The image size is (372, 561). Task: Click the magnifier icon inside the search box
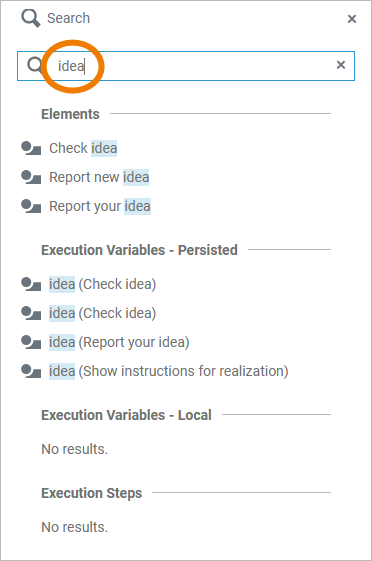[34, 65]
